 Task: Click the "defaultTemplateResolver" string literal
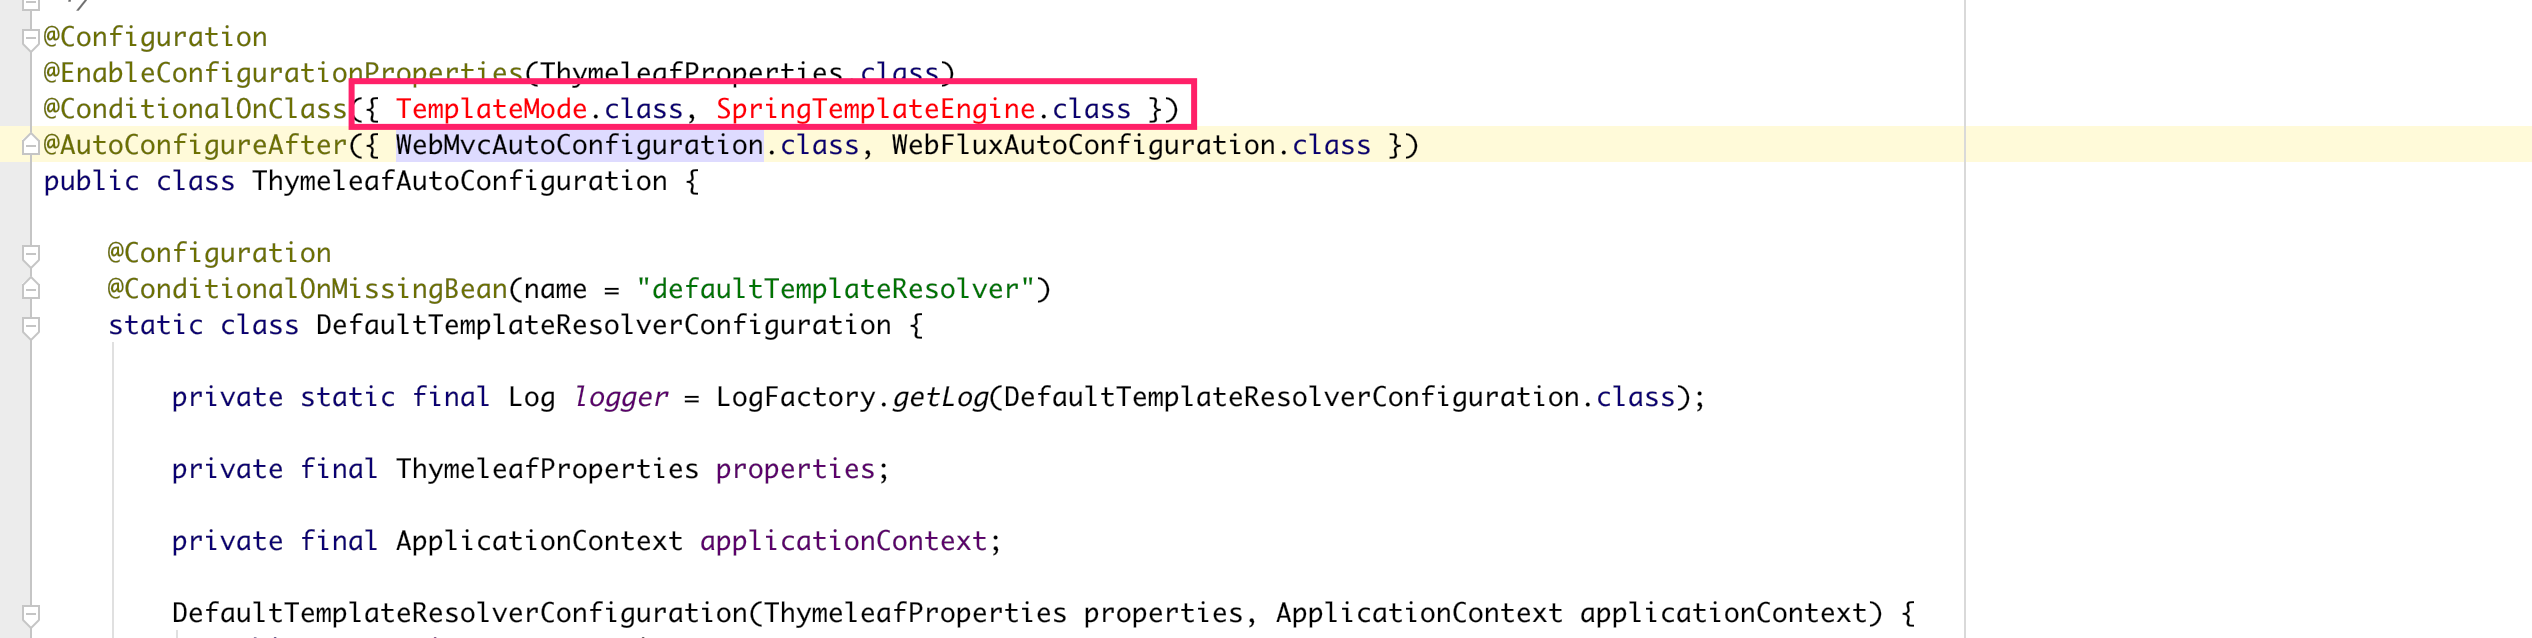[x=835, y=289]
